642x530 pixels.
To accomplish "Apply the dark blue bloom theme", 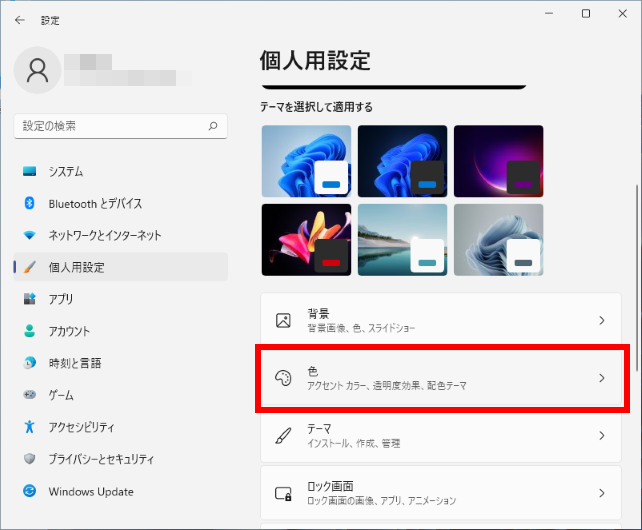I will tap(402, 161).
